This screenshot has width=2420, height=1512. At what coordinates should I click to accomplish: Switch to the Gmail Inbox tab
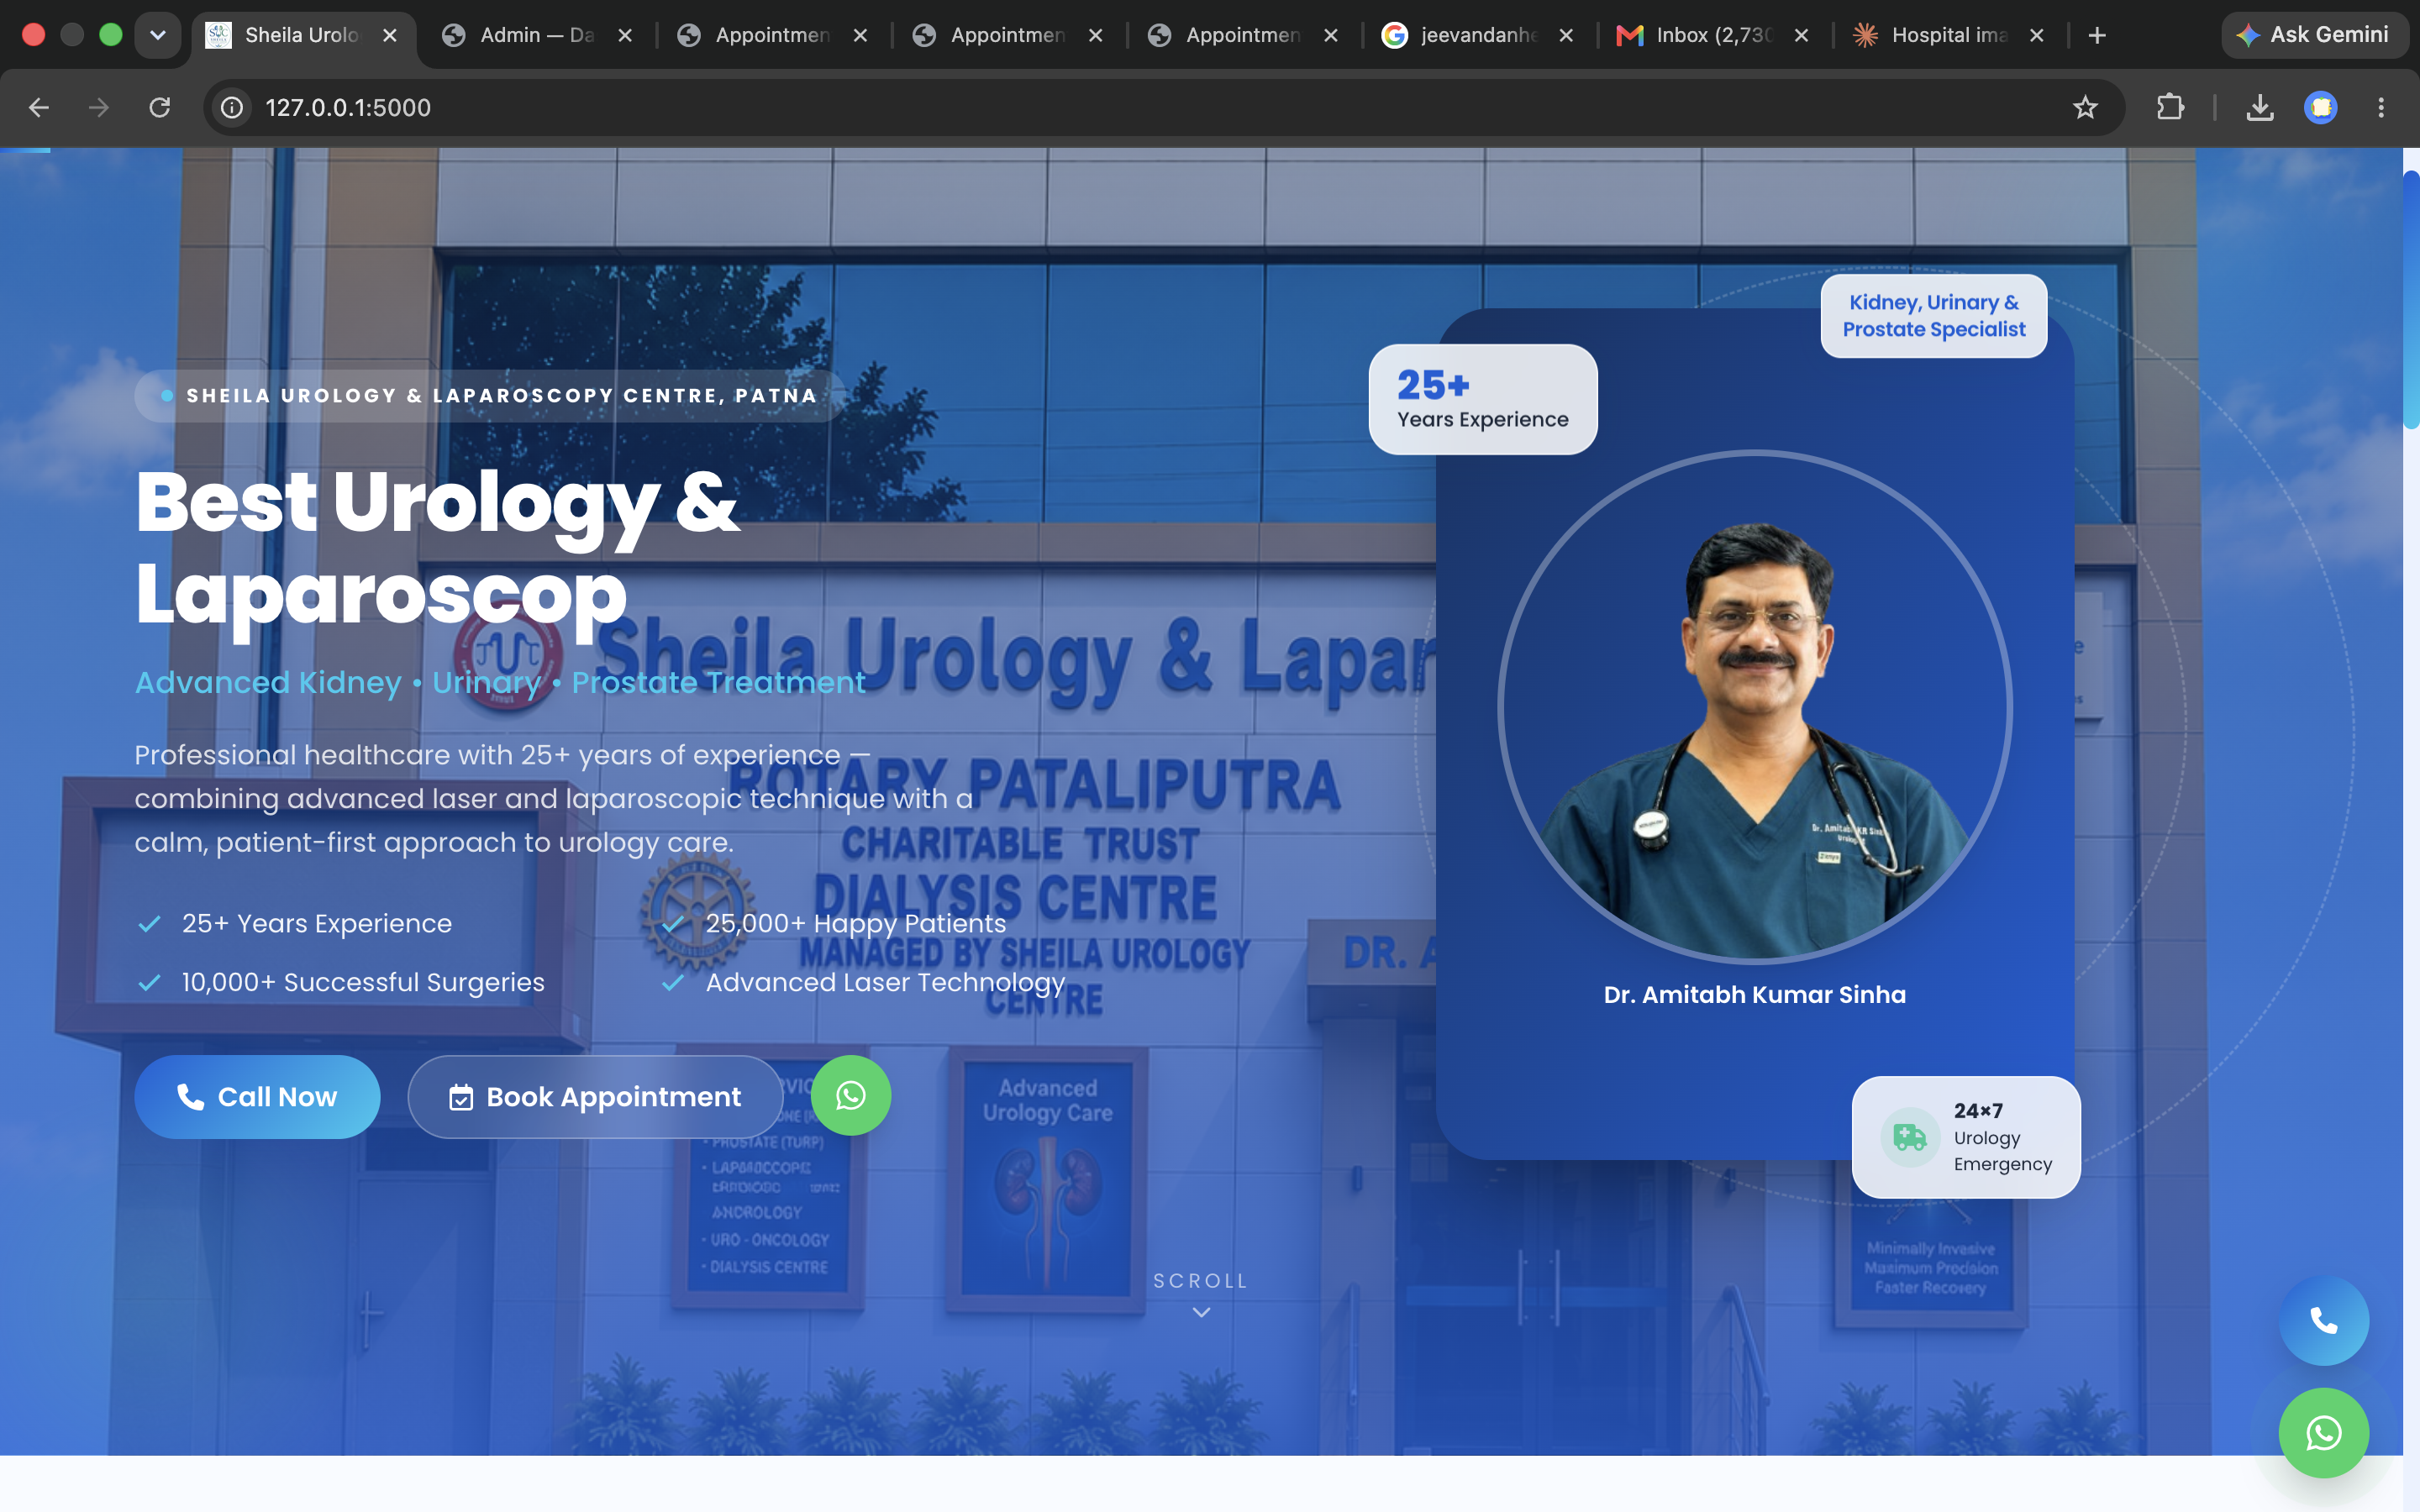1714,35
